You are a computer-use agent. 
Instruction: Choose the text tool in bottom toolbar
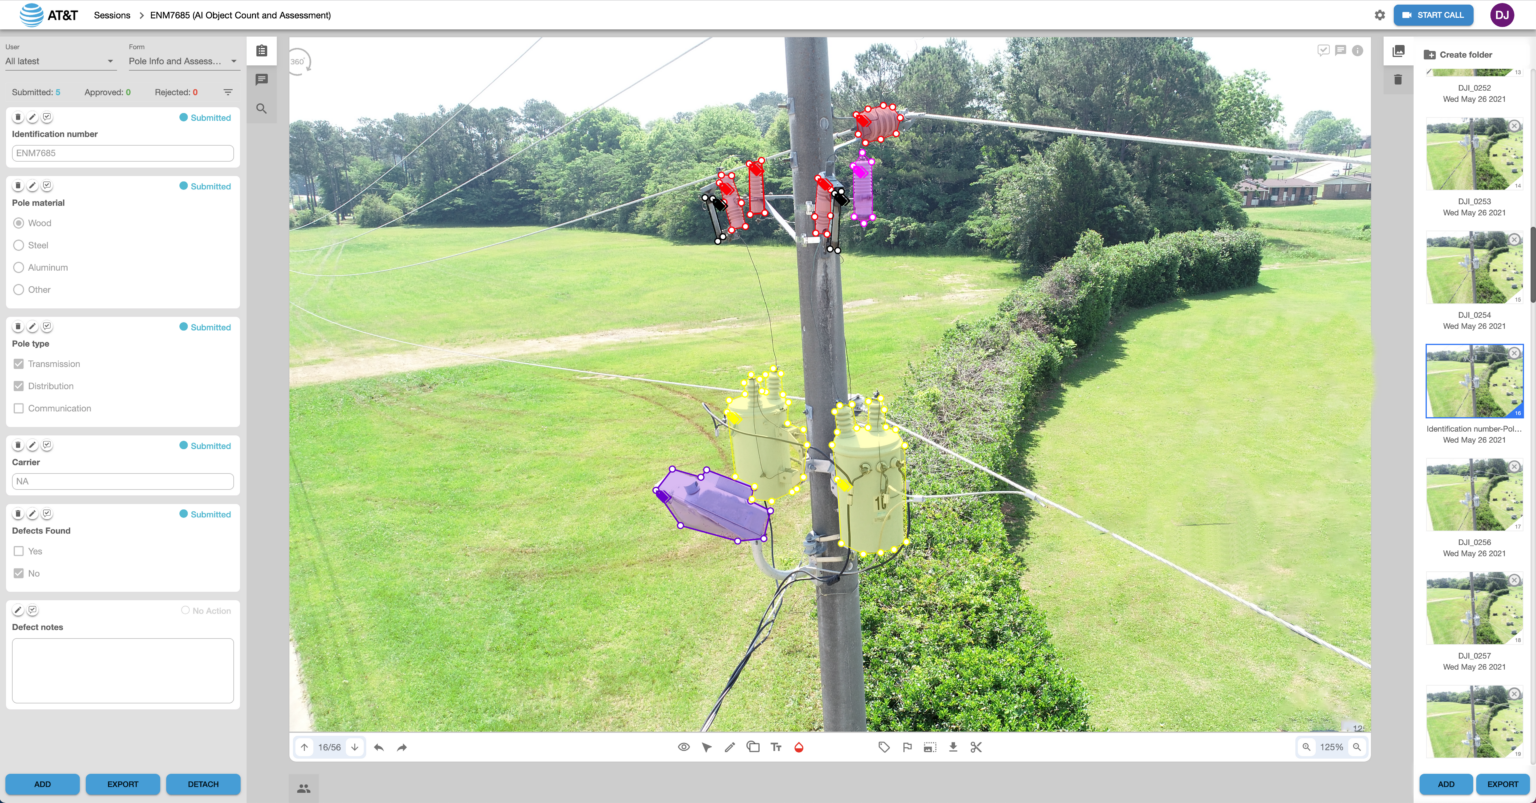pyautogui.click(x=775, y=747)
